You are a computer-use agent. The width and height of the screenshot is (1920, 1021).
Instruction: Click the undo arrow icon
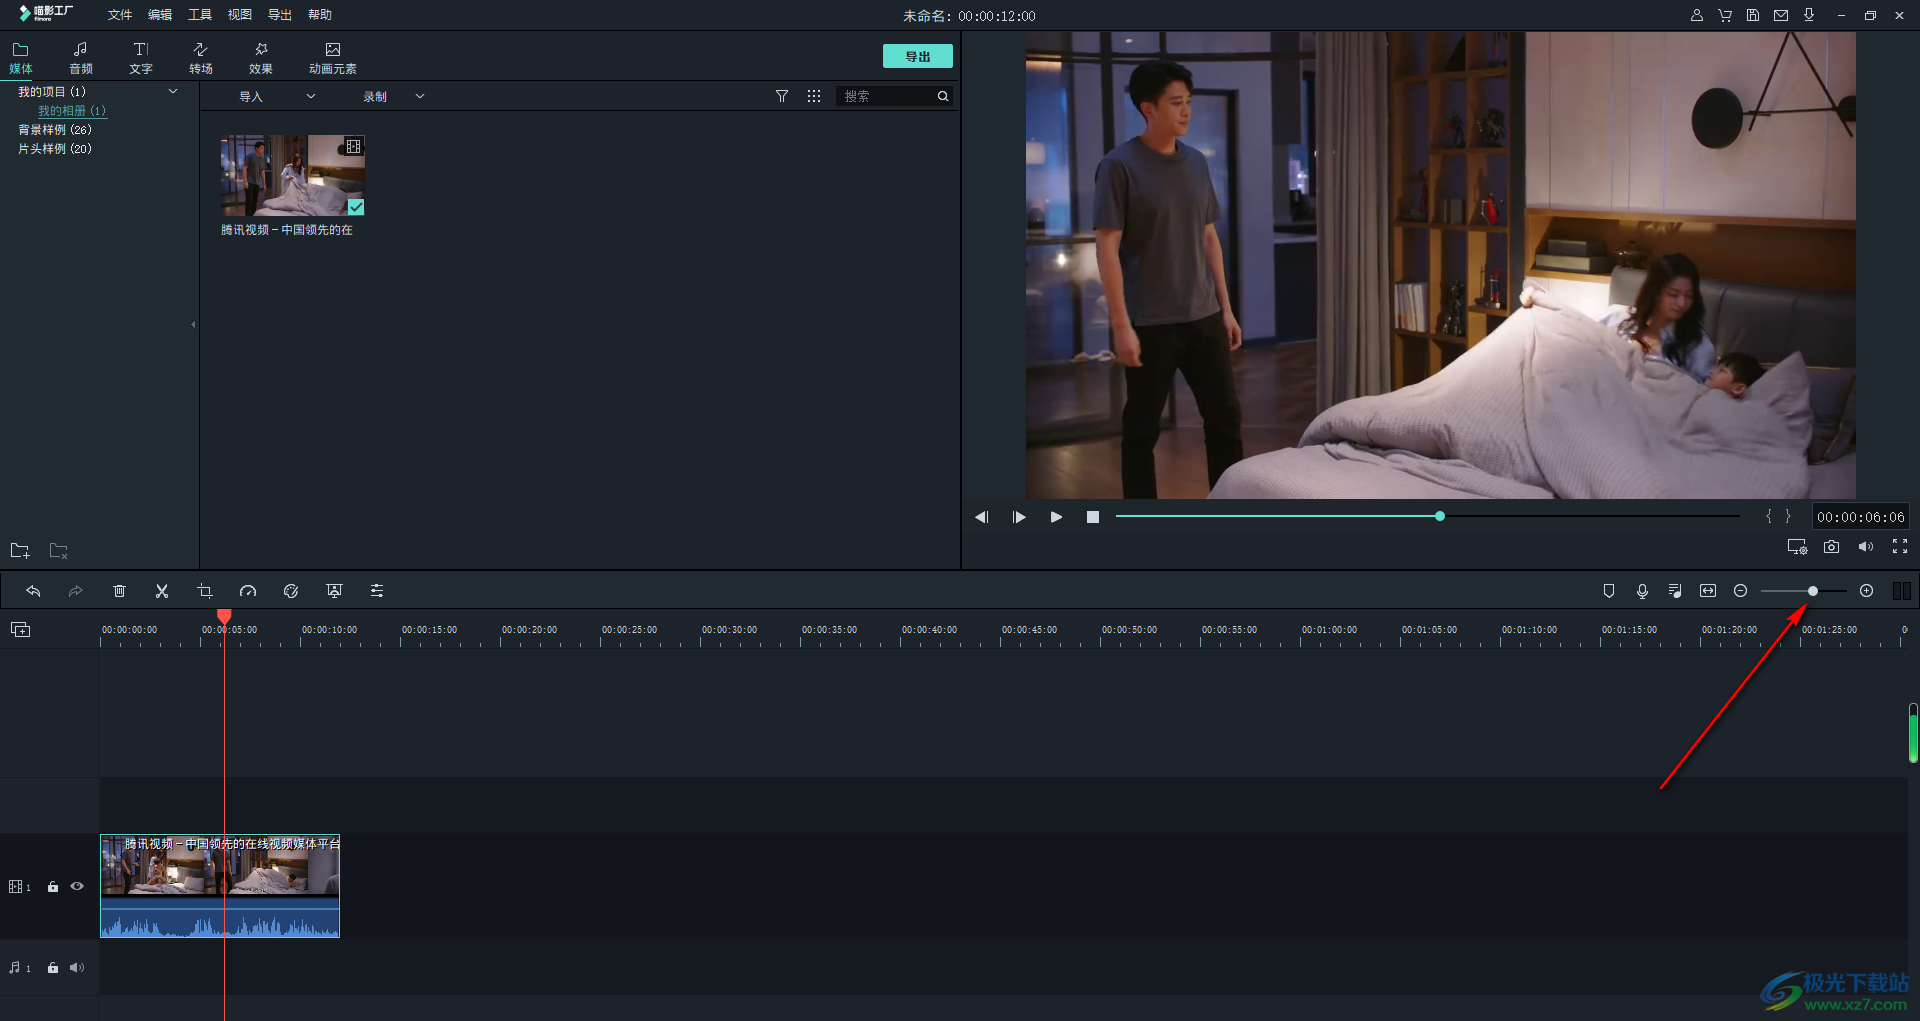tap(33, 591)
